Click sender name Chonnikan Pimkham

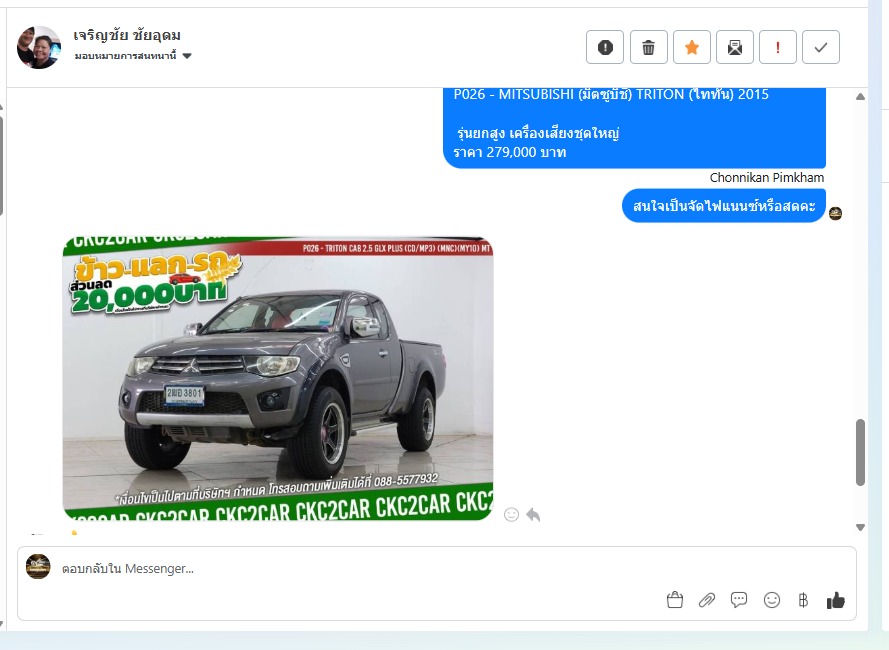click(767, 178)
